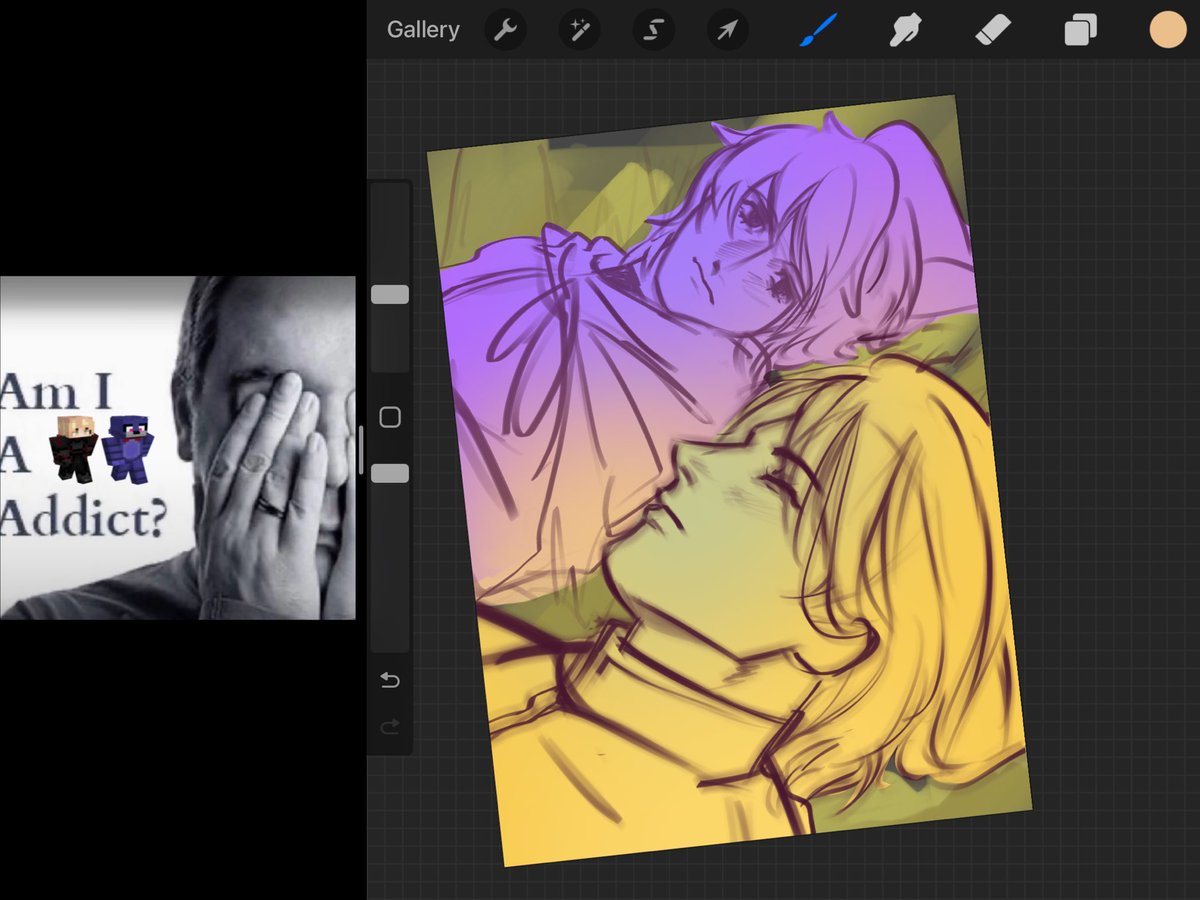Tap the blond Minecraft character in the meme
1200x900 pixels.
[x=74, y=448]
